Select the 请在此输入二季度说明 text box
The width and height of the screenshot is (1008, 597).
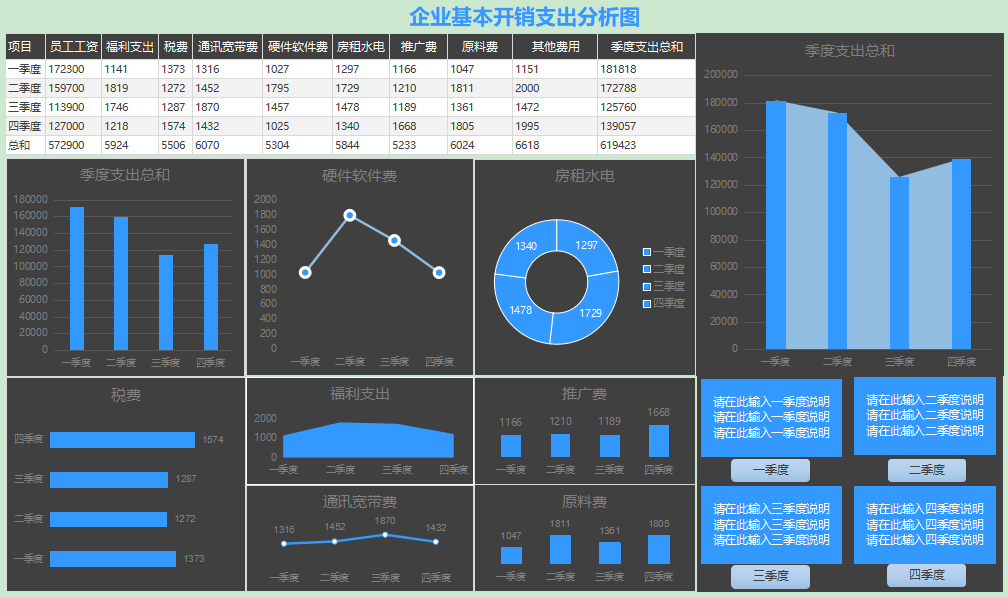click(924, 416)
